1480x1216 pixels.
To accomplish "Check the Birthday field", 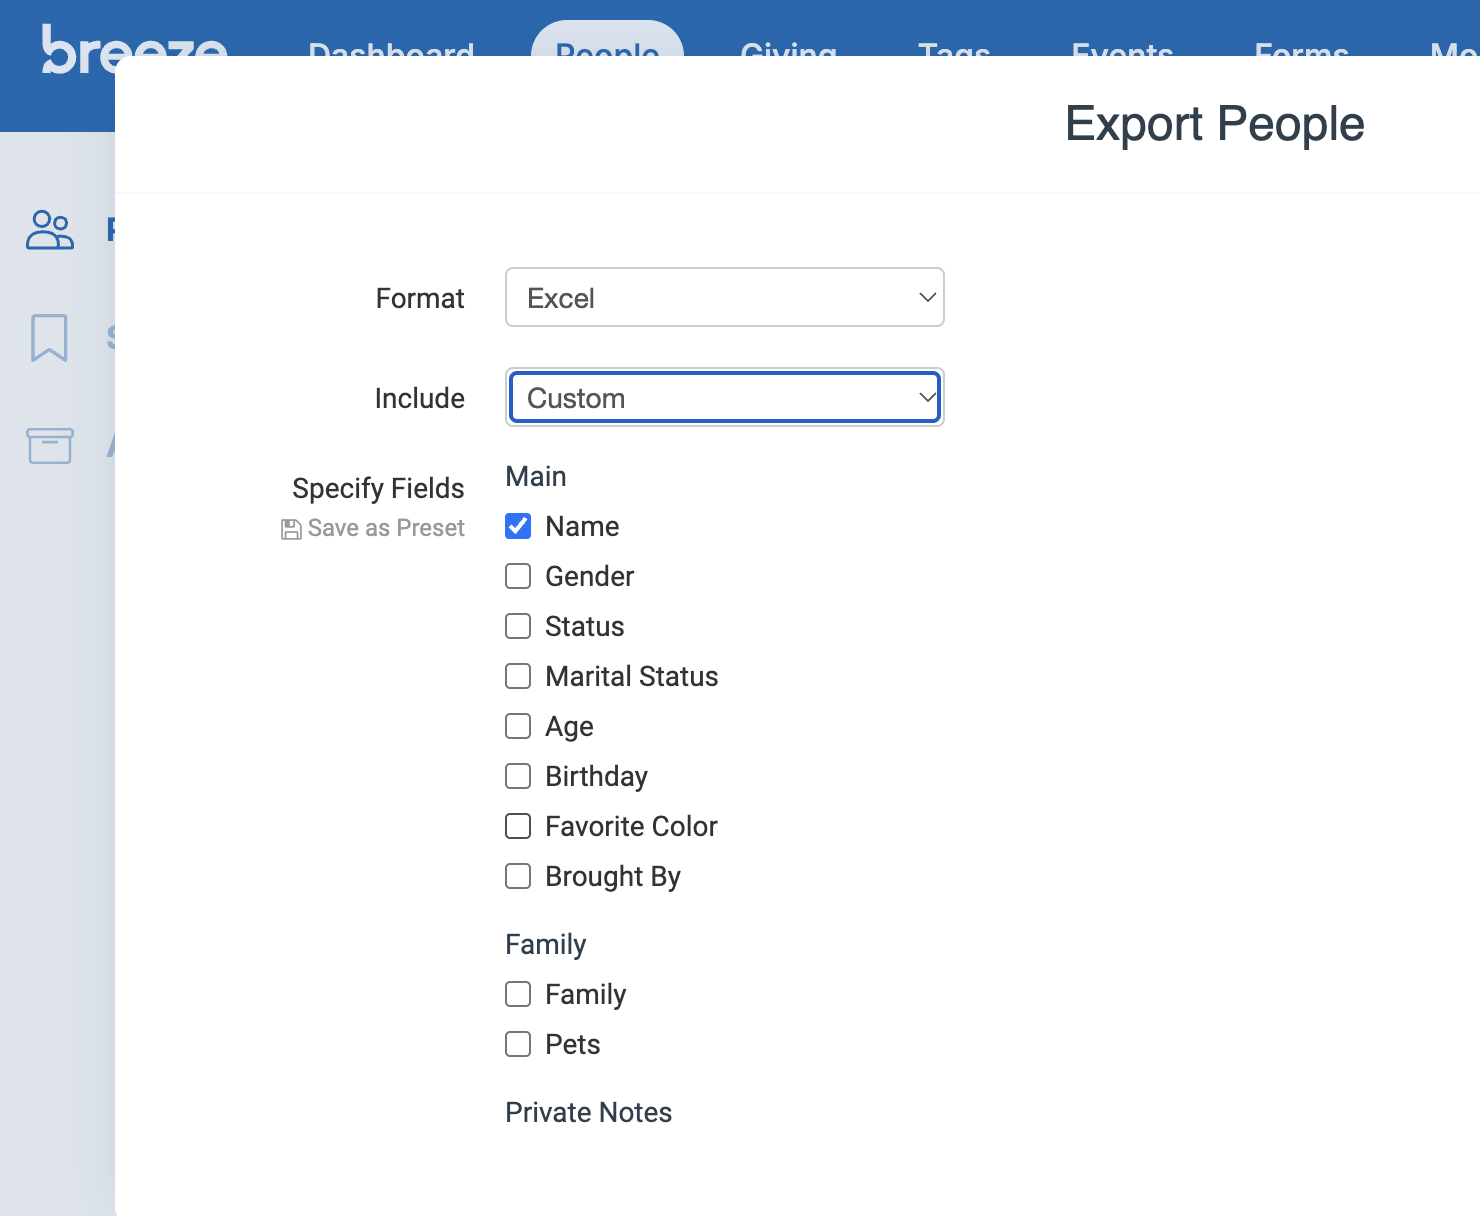I will click(x=518, y=776).
